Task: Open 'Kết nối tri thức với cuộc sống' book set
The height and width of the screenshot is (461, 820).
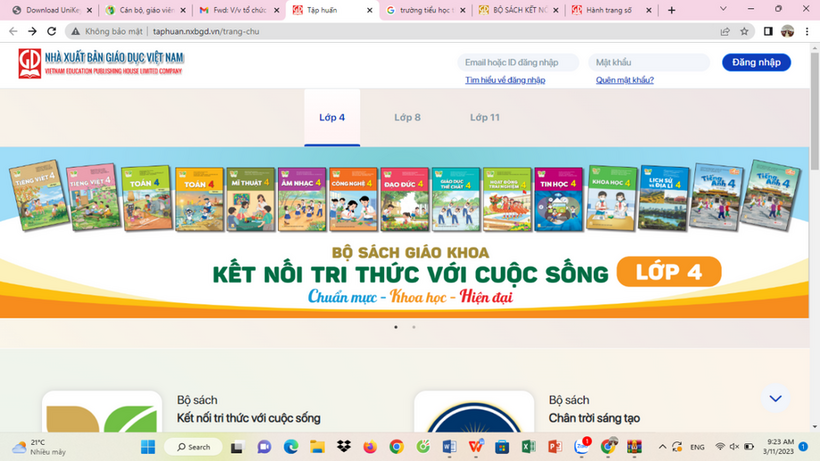Action: pyautogui.click(x=248, y=418)
